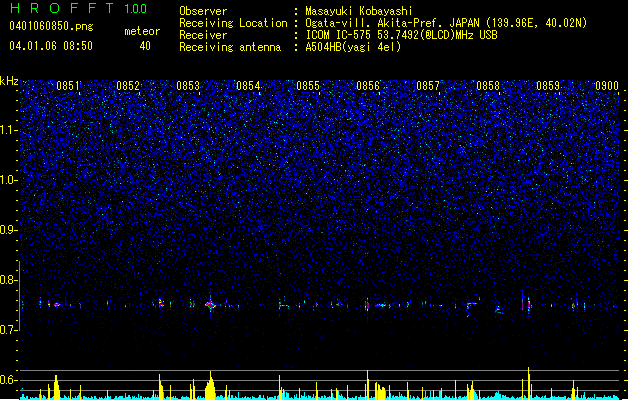
Task: Click the 0856 time marker
Action: tap(368, 86)
